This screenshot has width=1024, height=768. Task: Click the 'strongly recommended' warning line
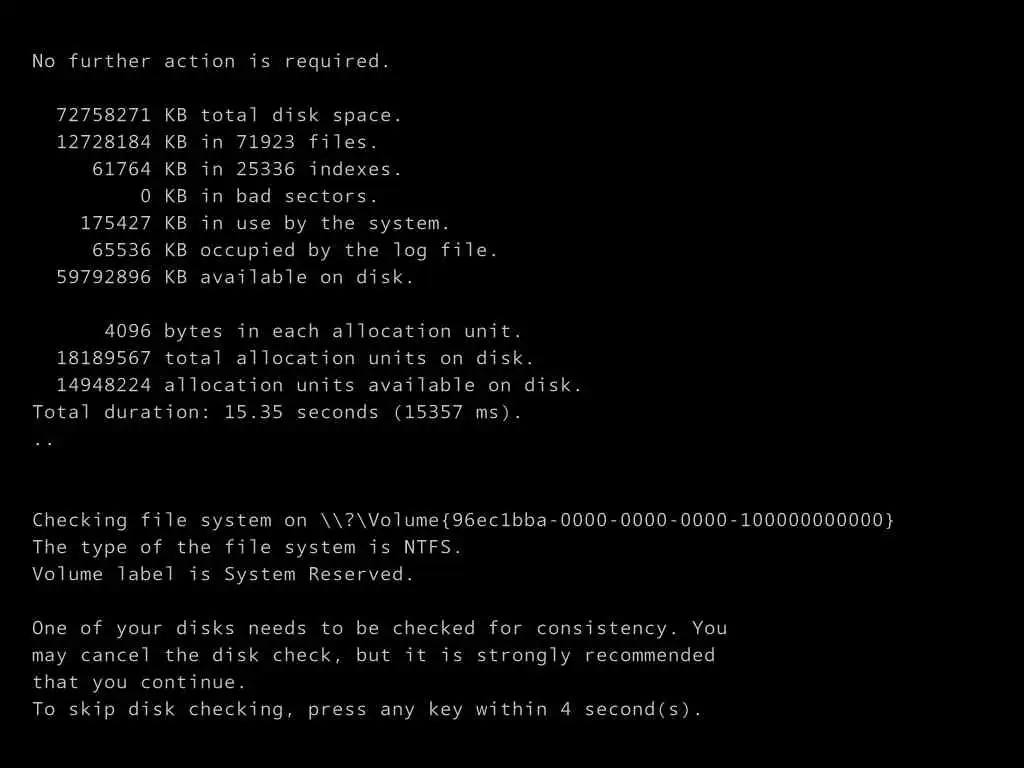click(374, 655)
